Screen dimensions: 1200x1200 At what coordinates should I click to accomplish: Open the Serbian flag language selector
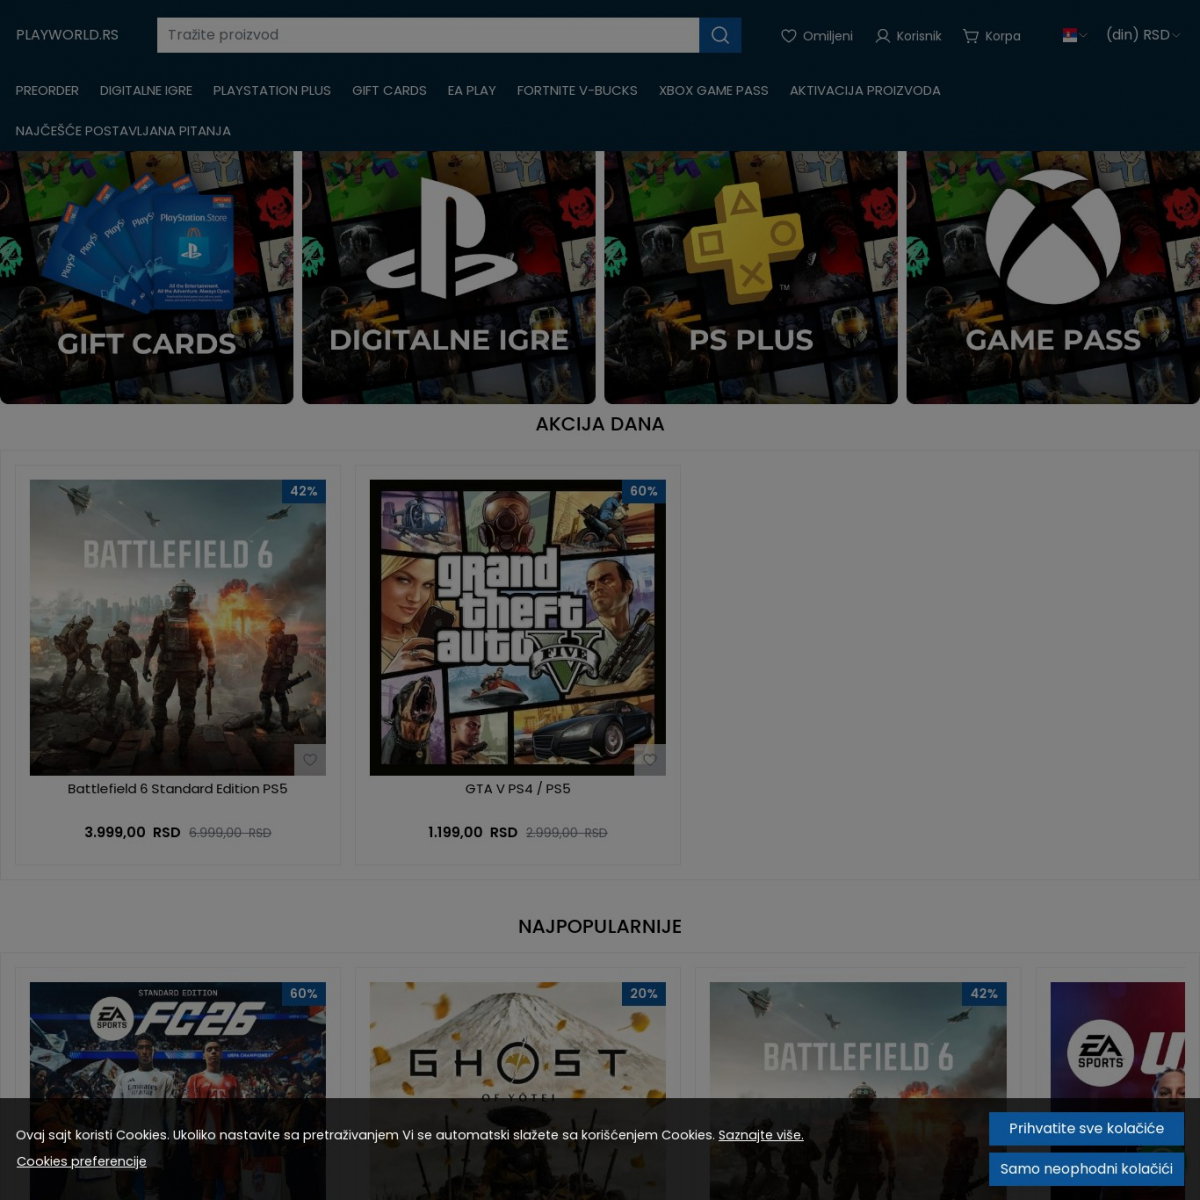pos(1073,35)
